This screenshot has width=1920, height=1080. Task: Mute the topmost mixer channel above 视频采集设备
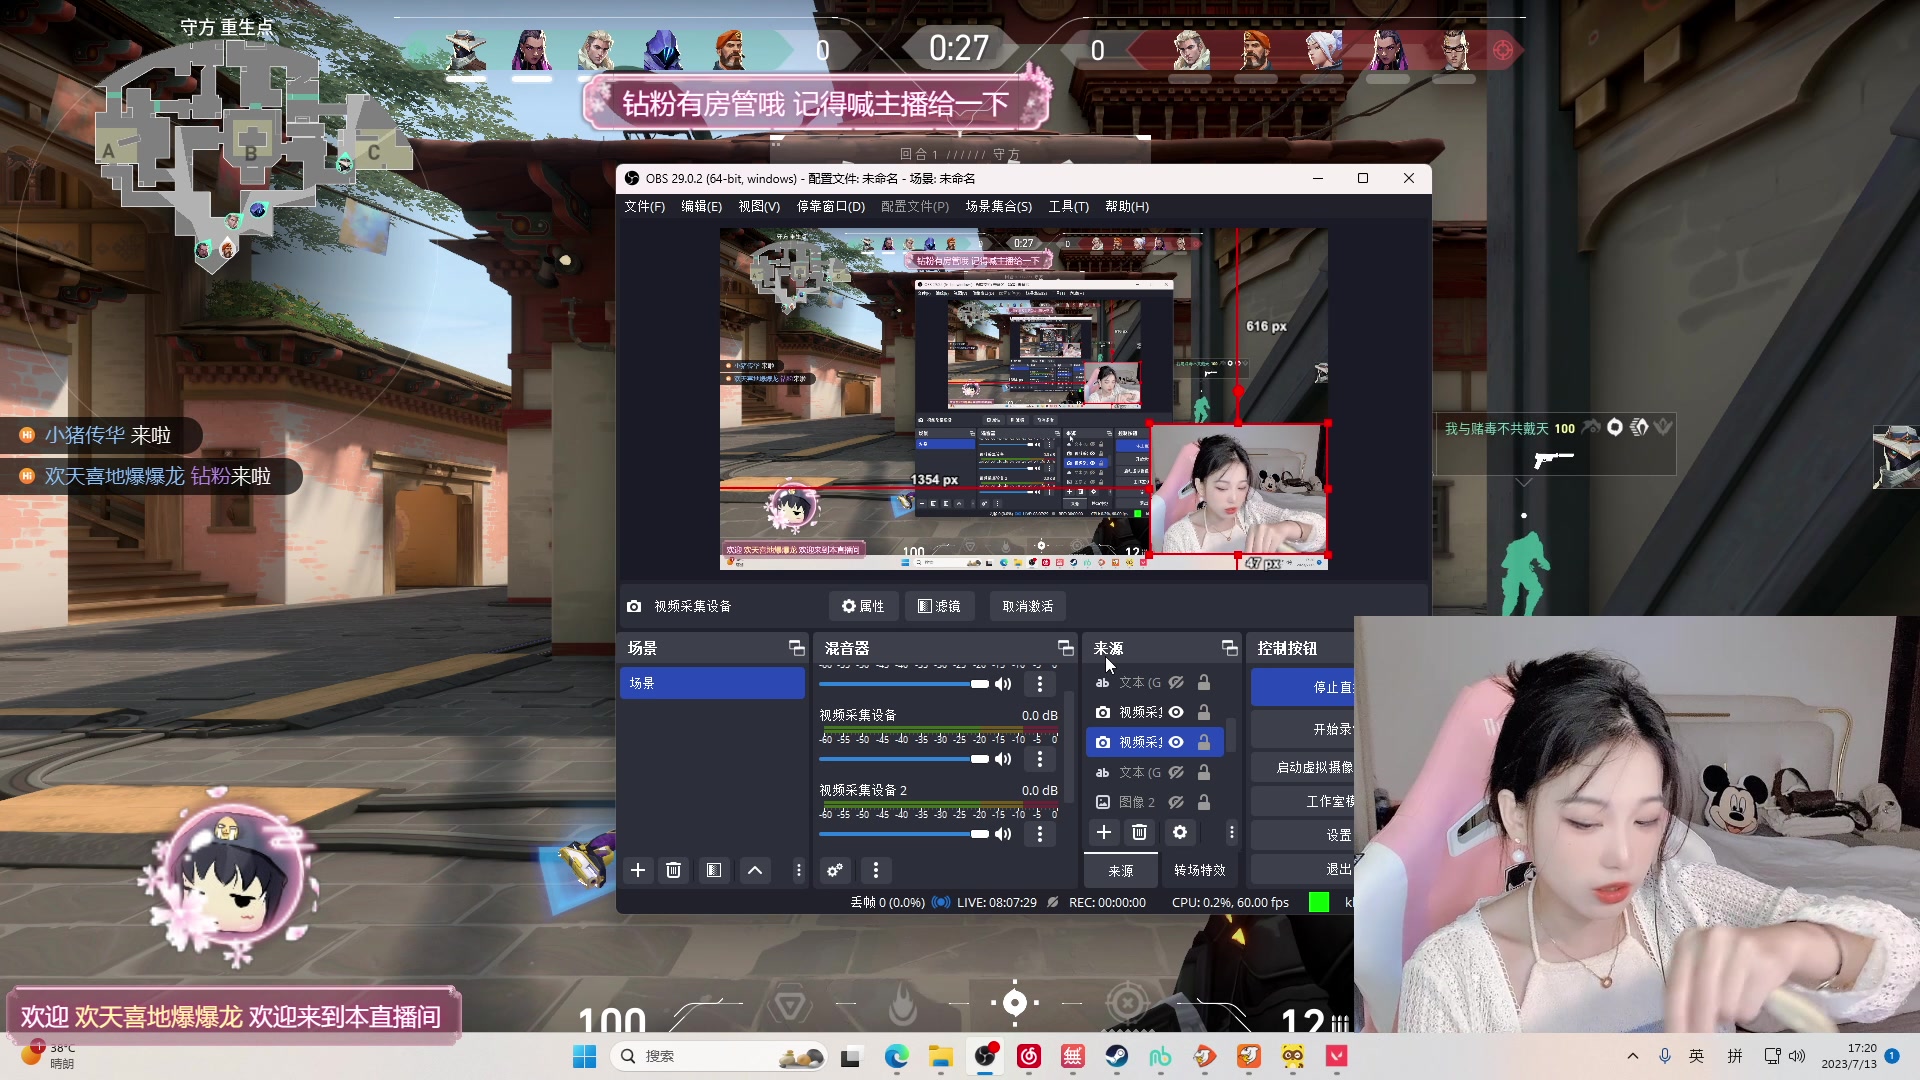point(1003,684)
